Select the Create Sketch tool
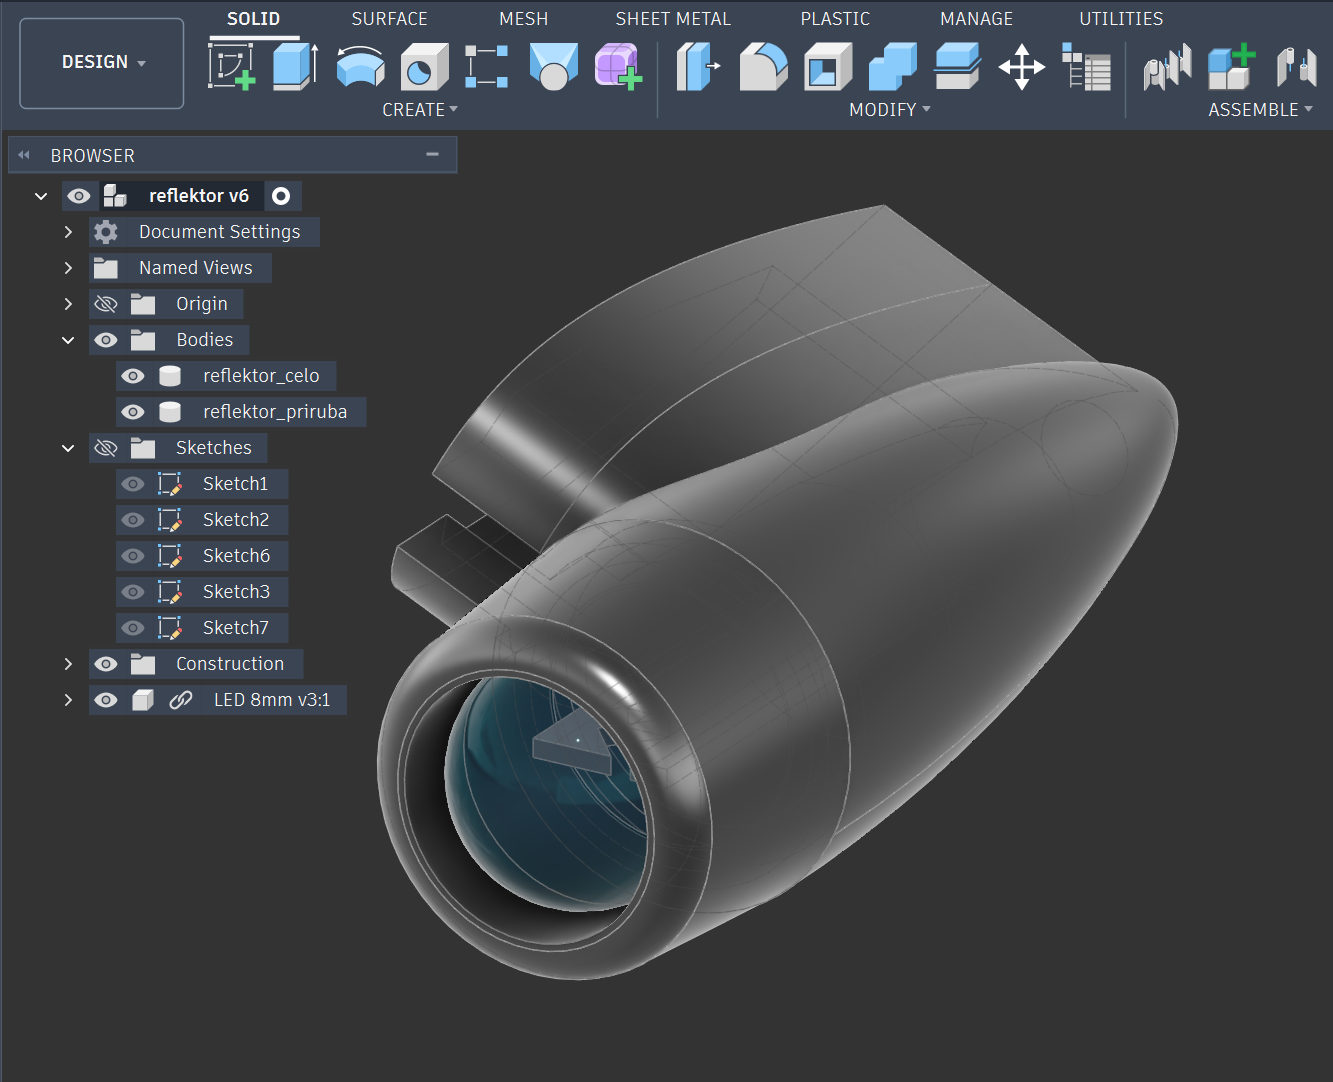 (x=231, y=67)
